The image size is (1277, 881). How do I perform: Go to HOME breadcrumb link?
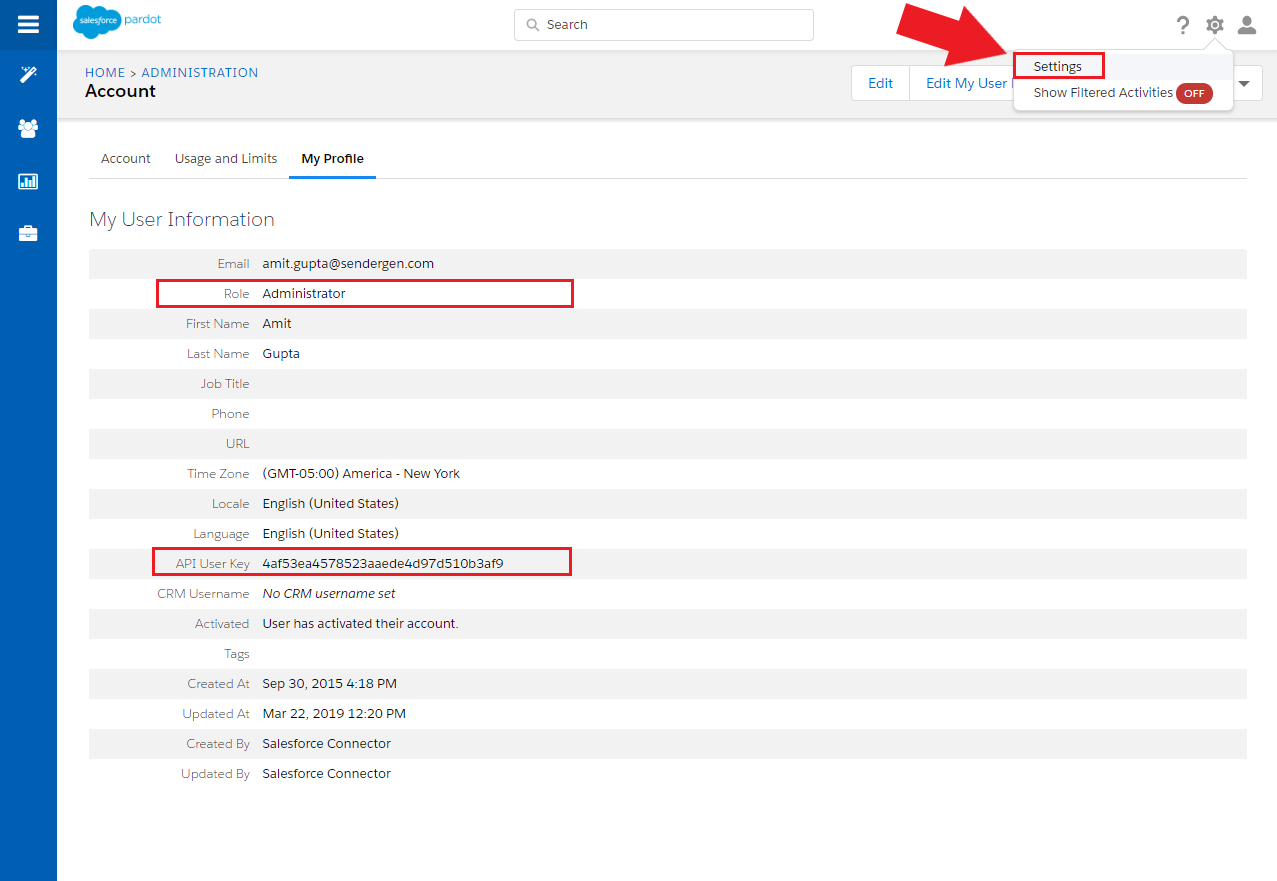pyautogui.click(x=105, y=73)
